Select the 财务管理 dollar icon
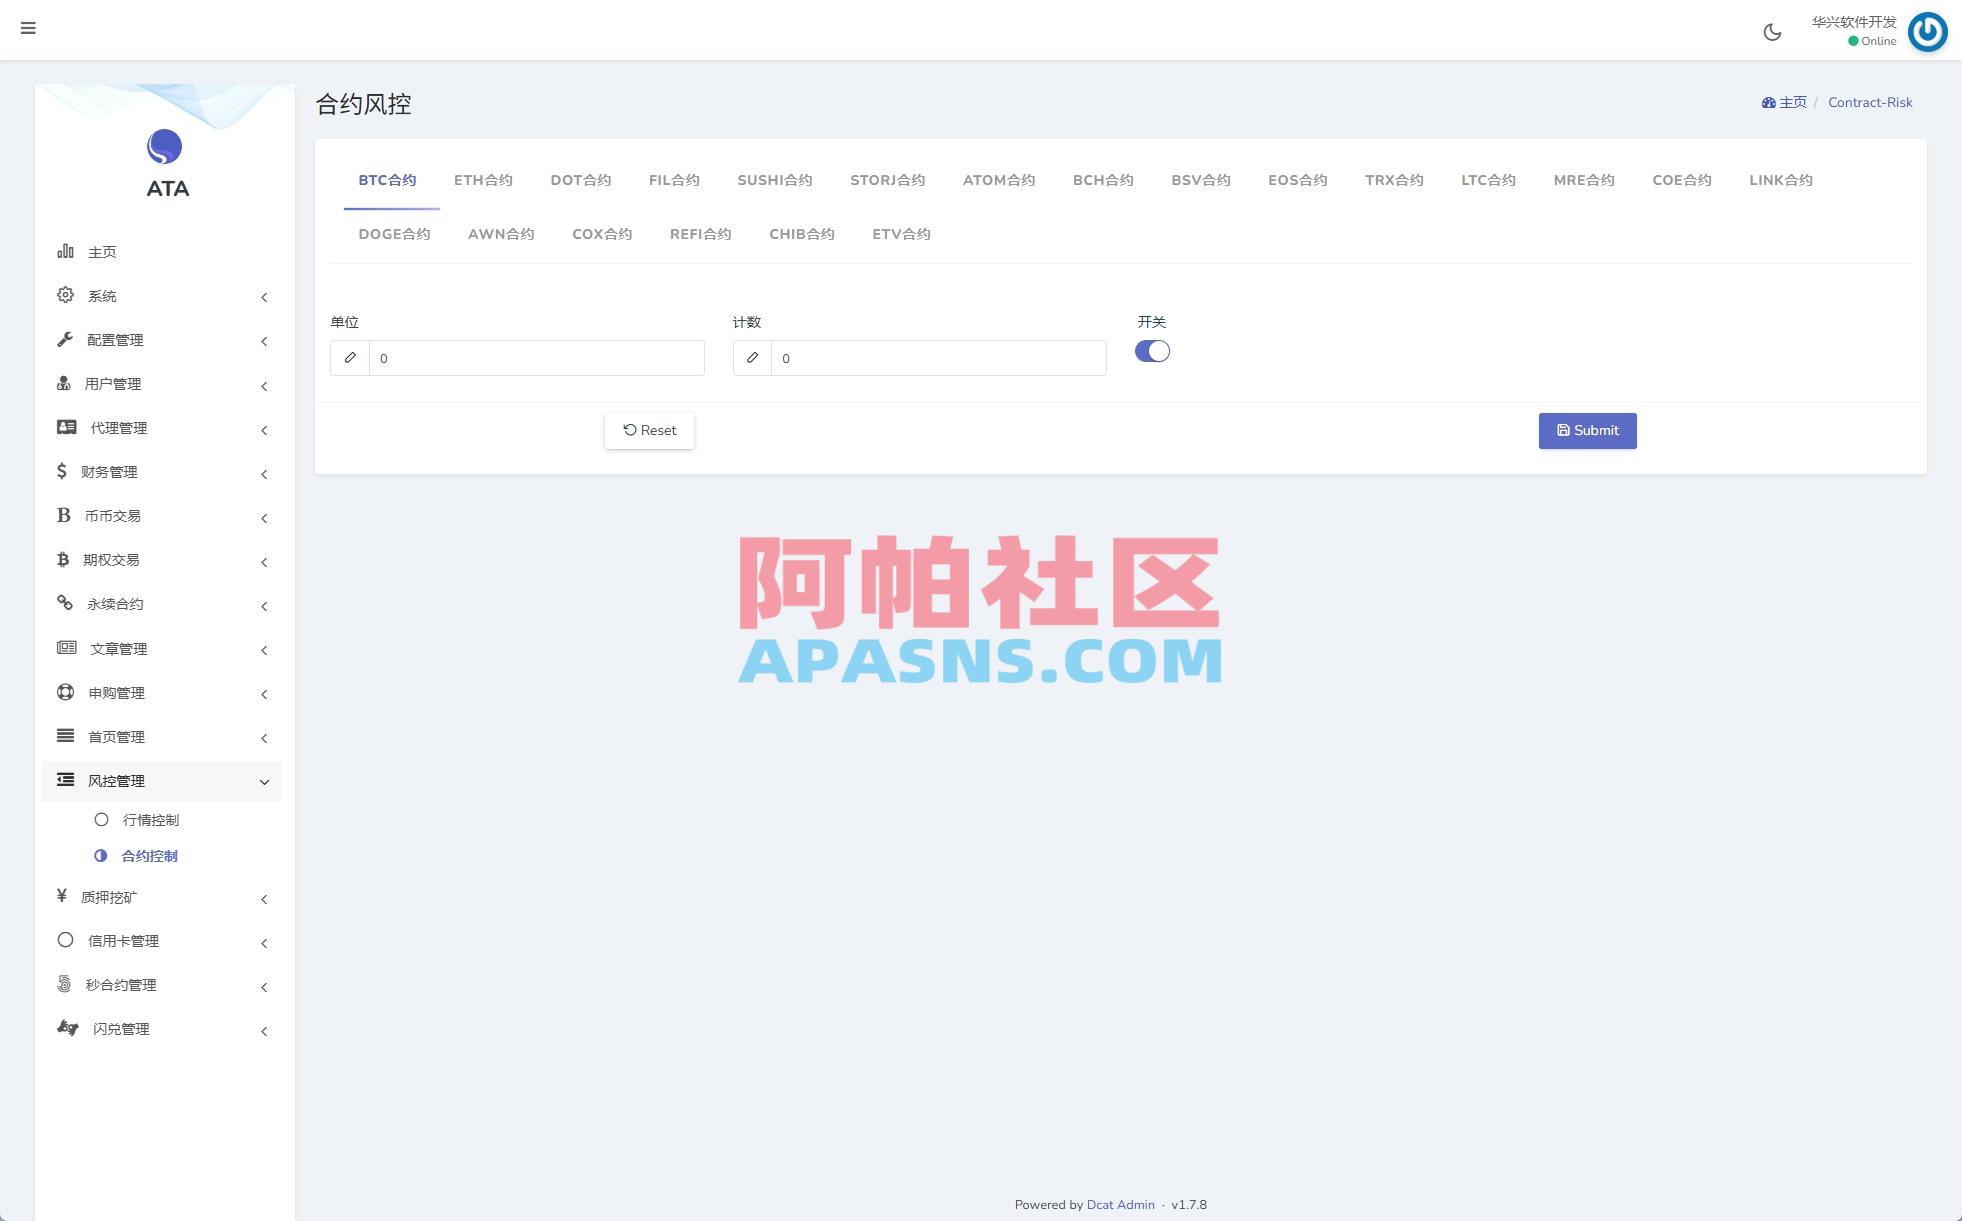 62,471
